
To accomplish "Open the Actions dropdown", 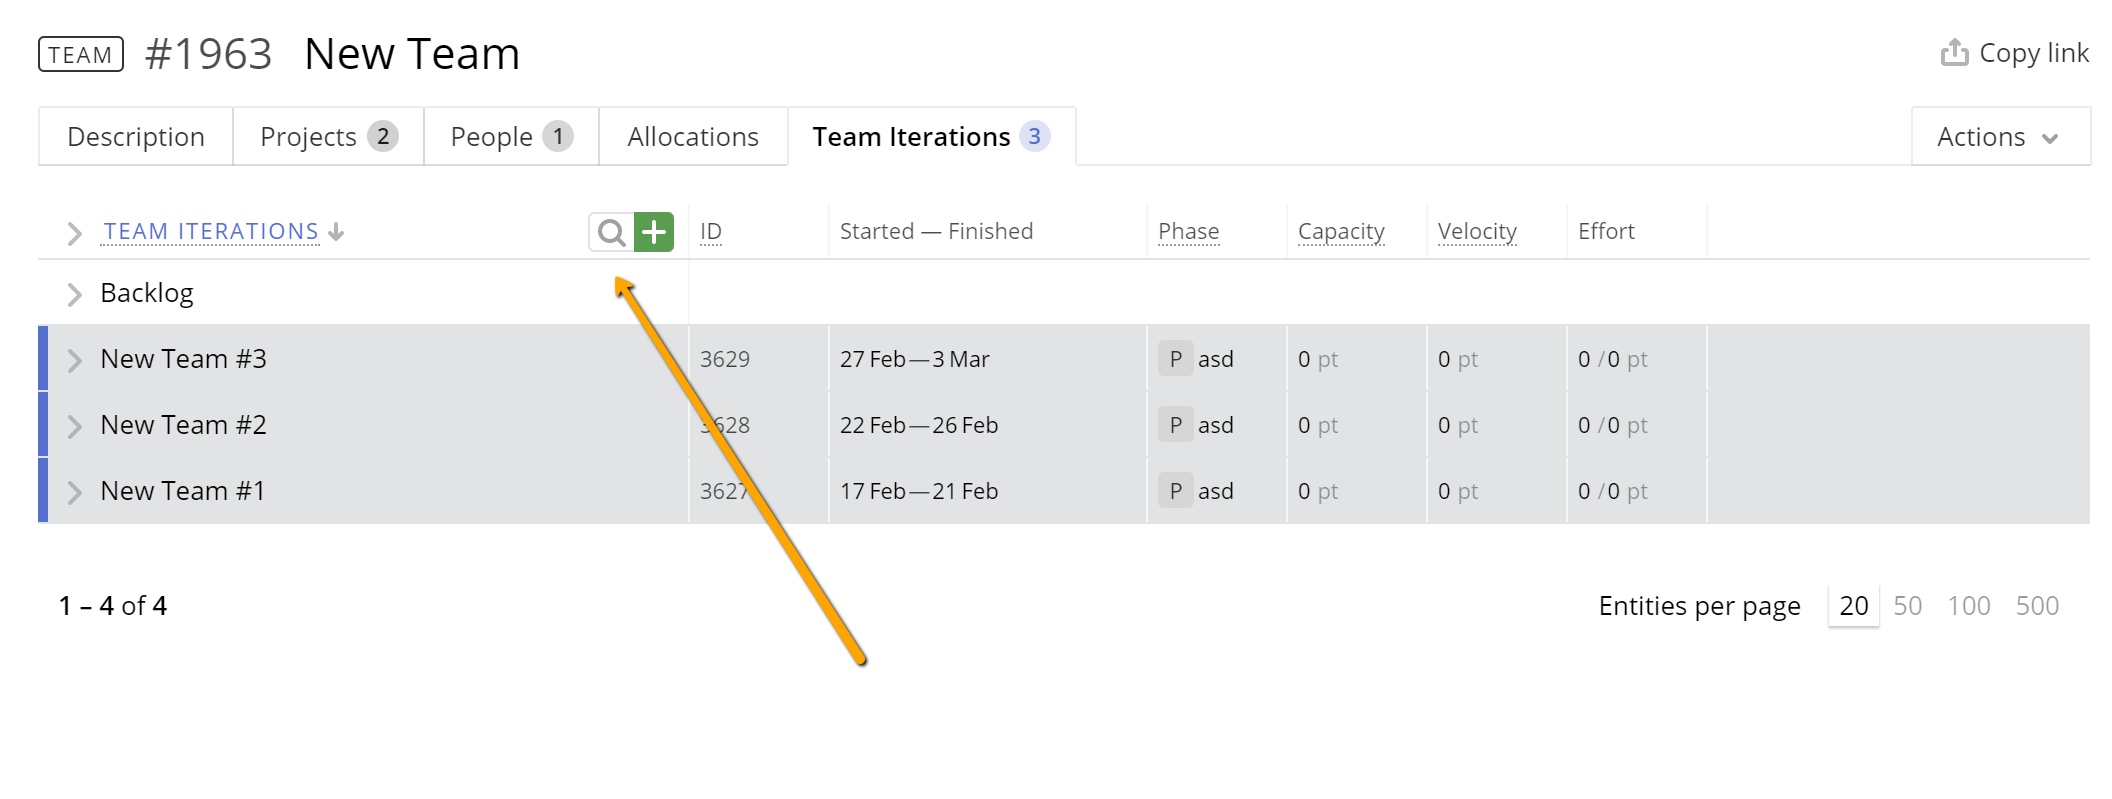I will (1999, 137).
